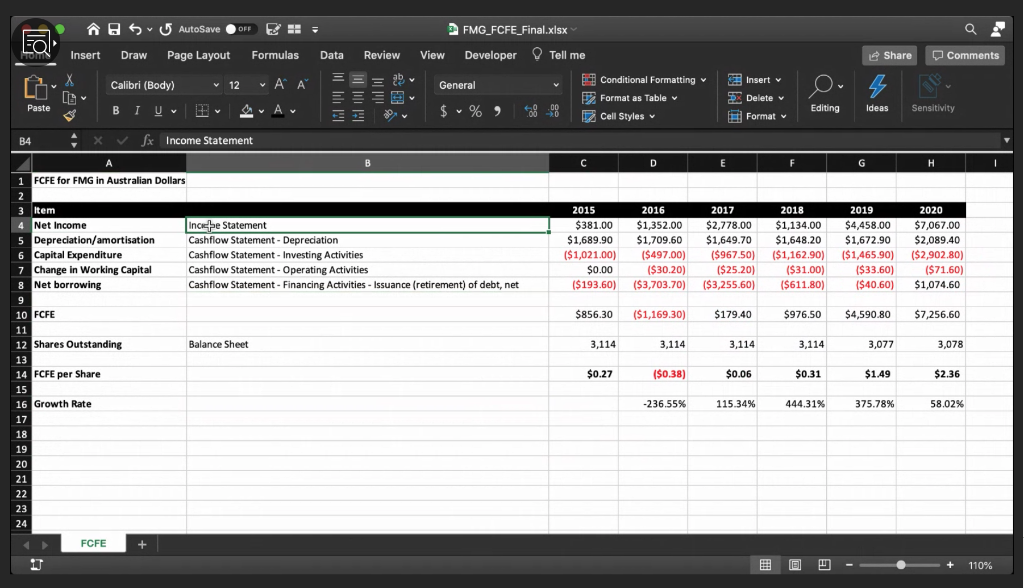Switch to the Draw ribbon tab
The image size is (1024, 588).
click(134, 56)
